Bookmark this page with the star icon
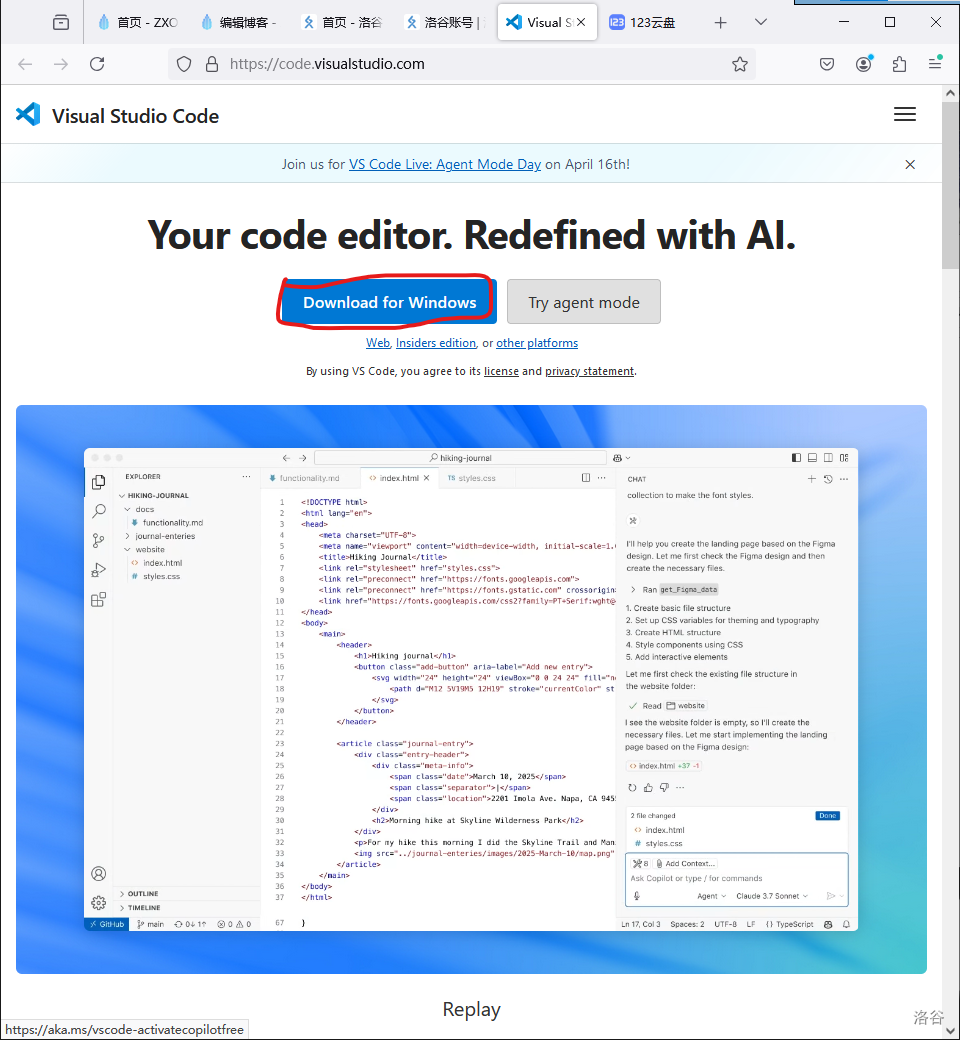 click(x=739, y=64)
